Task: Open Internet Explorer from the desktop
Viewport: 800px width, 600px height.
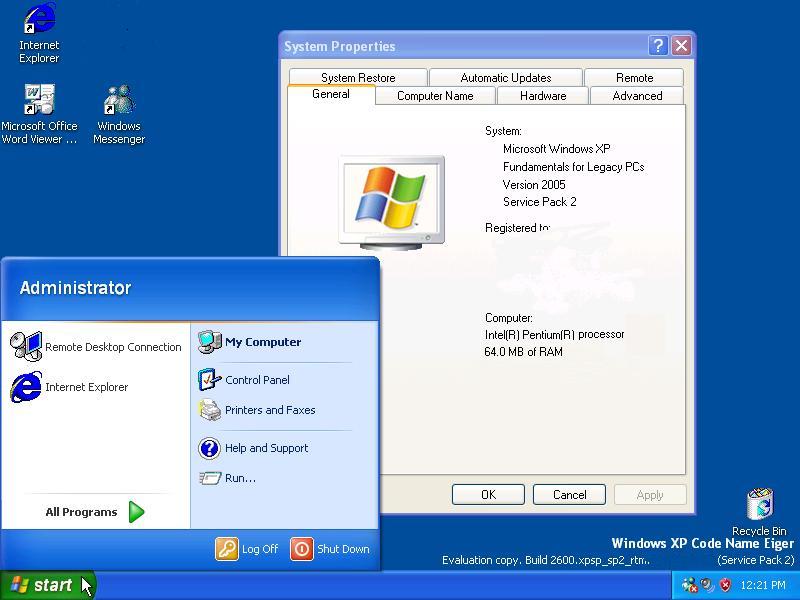Action: 38,25
